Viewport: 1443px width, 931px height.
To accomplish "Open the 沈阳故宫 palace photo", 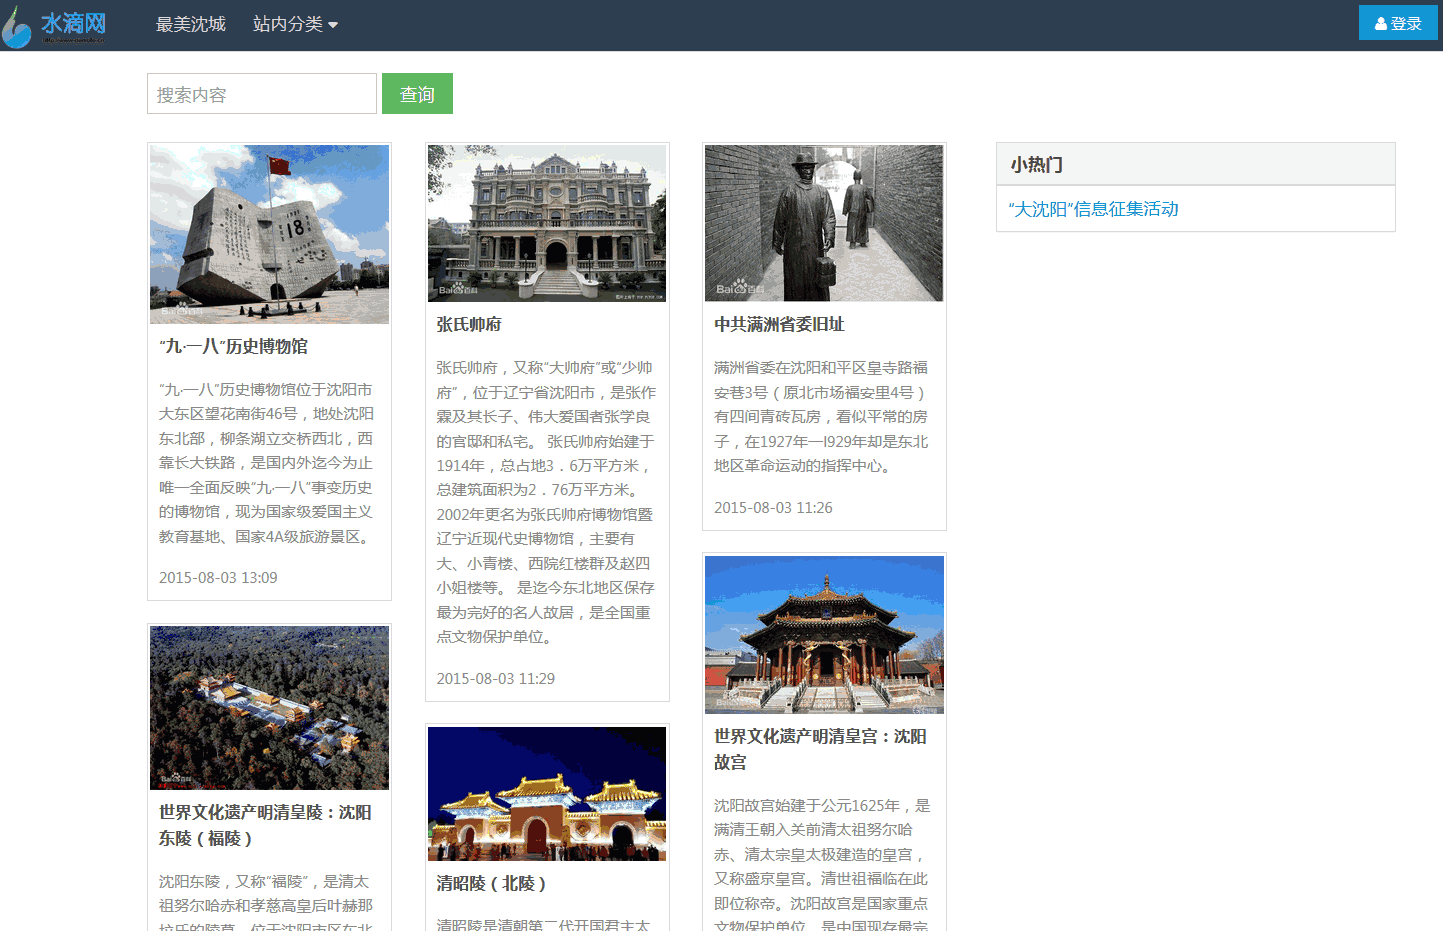I will (x=824, y=634).
